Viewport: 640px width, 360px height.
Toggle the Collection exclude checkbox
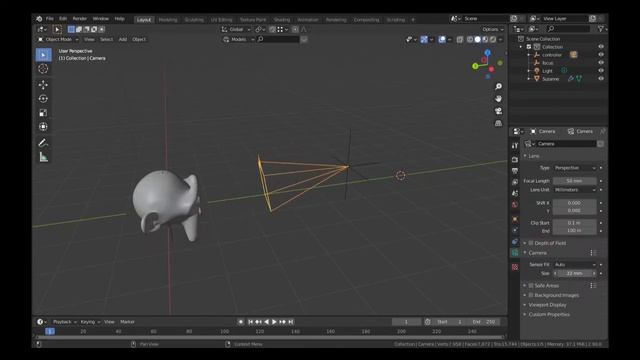[x=529, y=47]
